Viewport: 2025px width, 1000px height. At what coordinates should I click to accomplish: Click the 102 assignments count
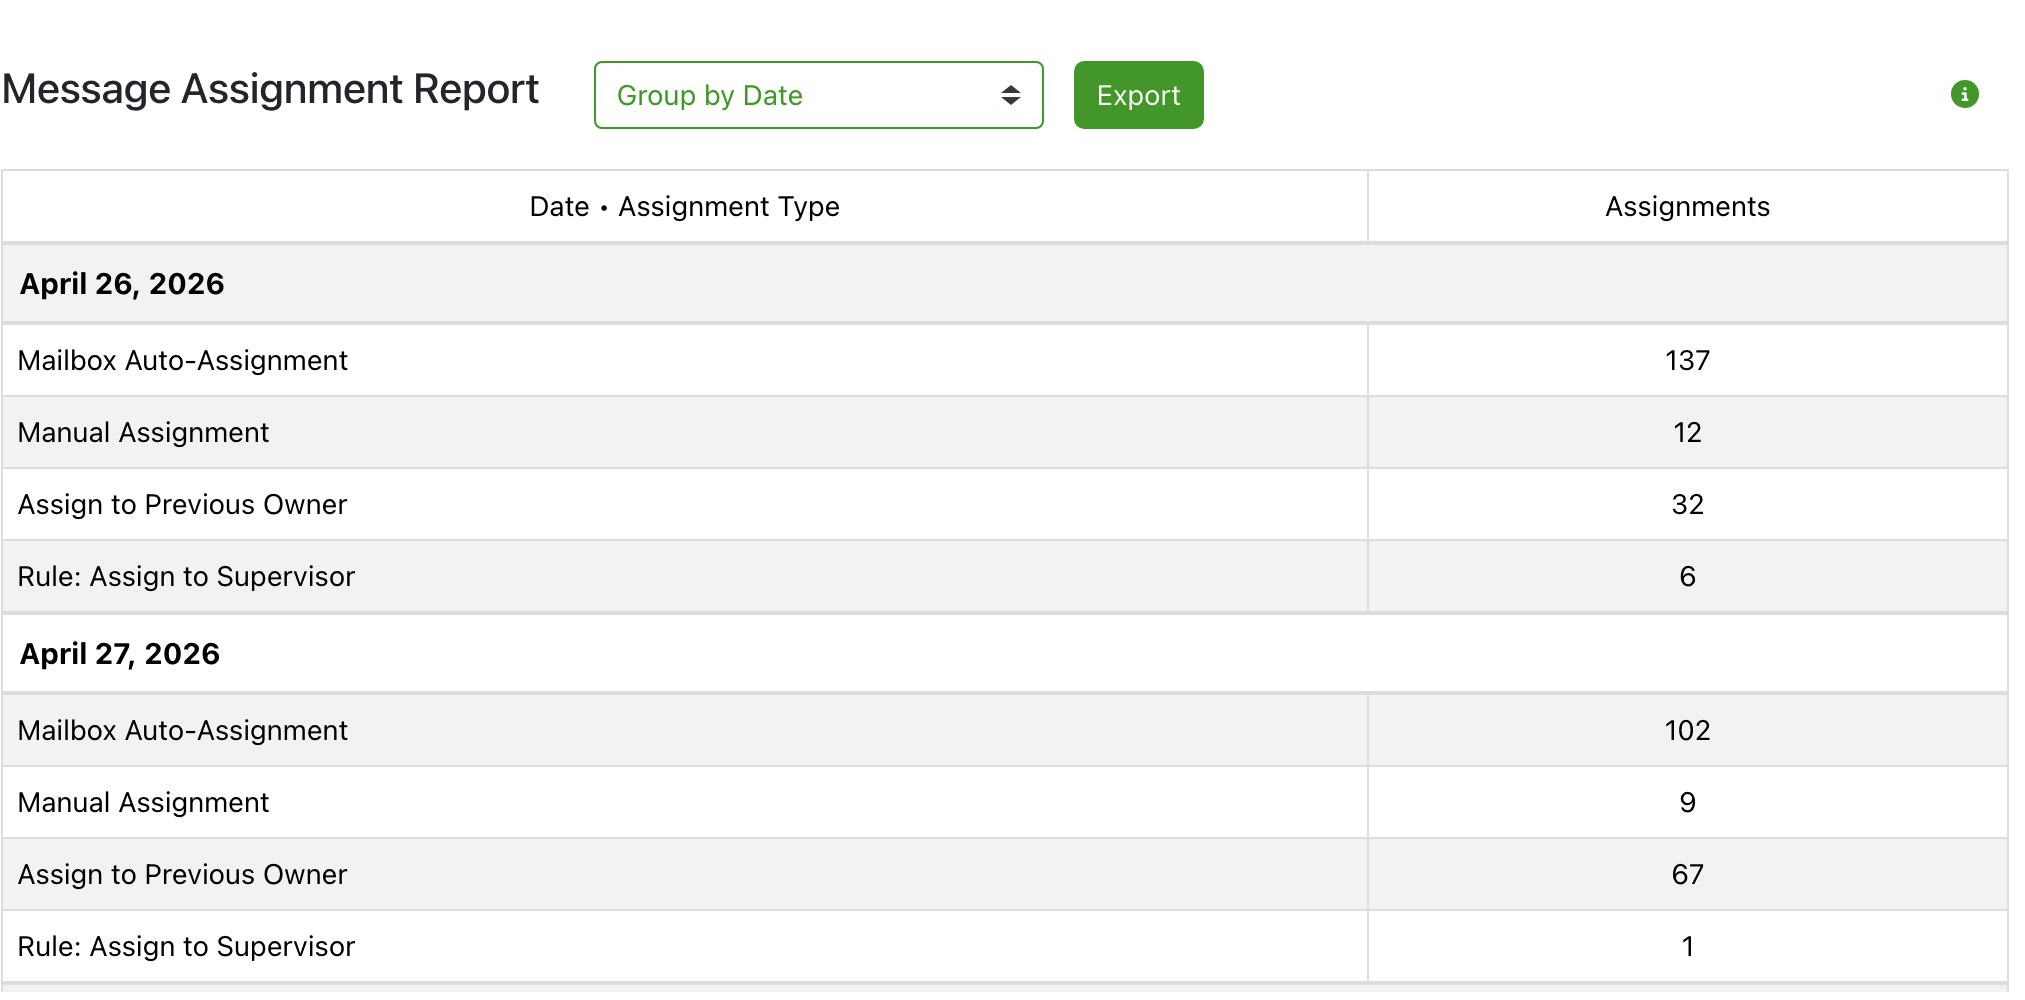[1687, 730]
